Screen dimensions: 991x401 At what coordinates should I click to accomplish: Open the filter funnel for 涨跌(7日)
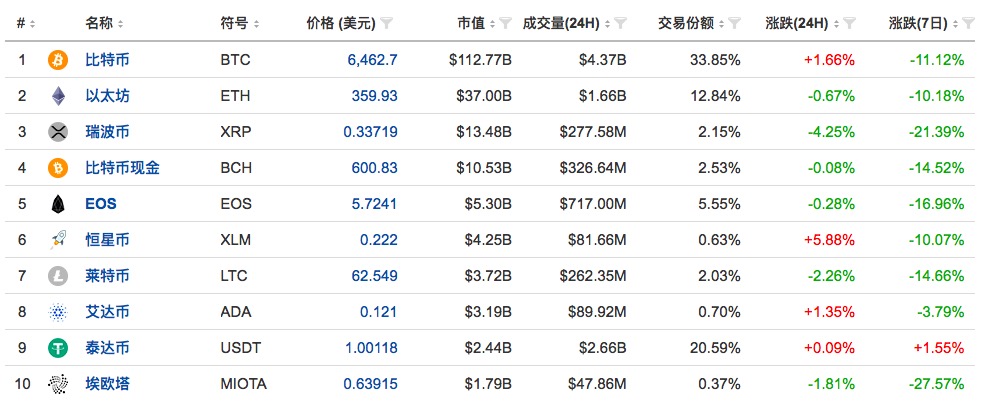[x=968, y=24]
